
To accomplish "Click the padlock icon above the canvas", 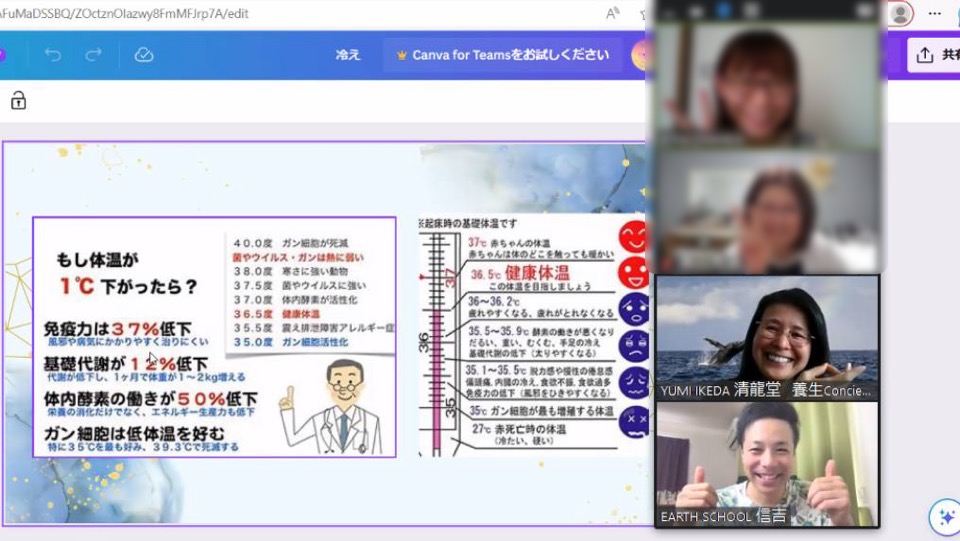I will pos(18,101).
